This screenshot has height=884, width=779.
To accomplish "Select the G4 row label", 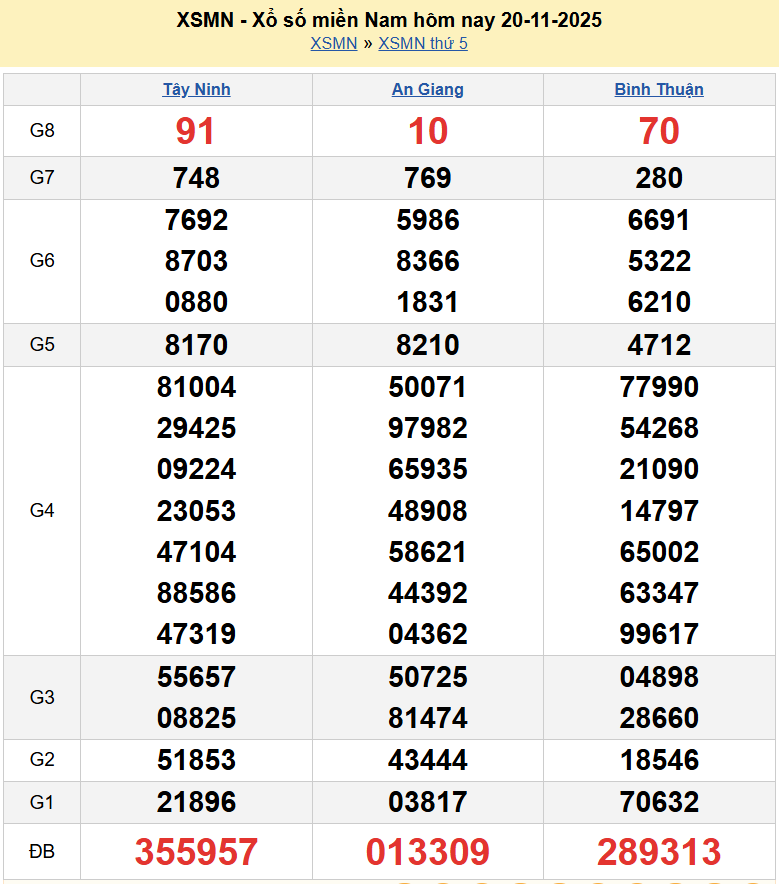I will (x=42, y=511).
